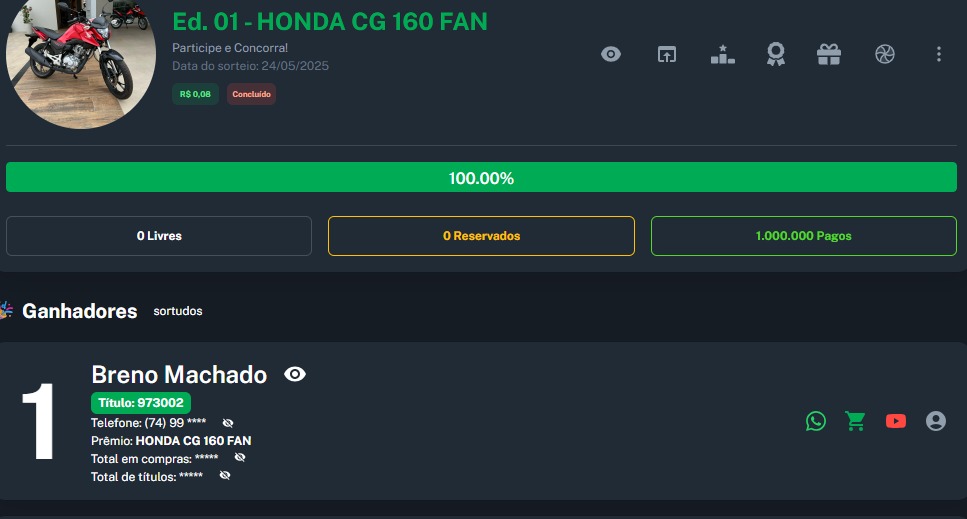This screenshot has height=519, width=967.
Task: Open the green shopping cart icon
Action: [x=856, y=421]
